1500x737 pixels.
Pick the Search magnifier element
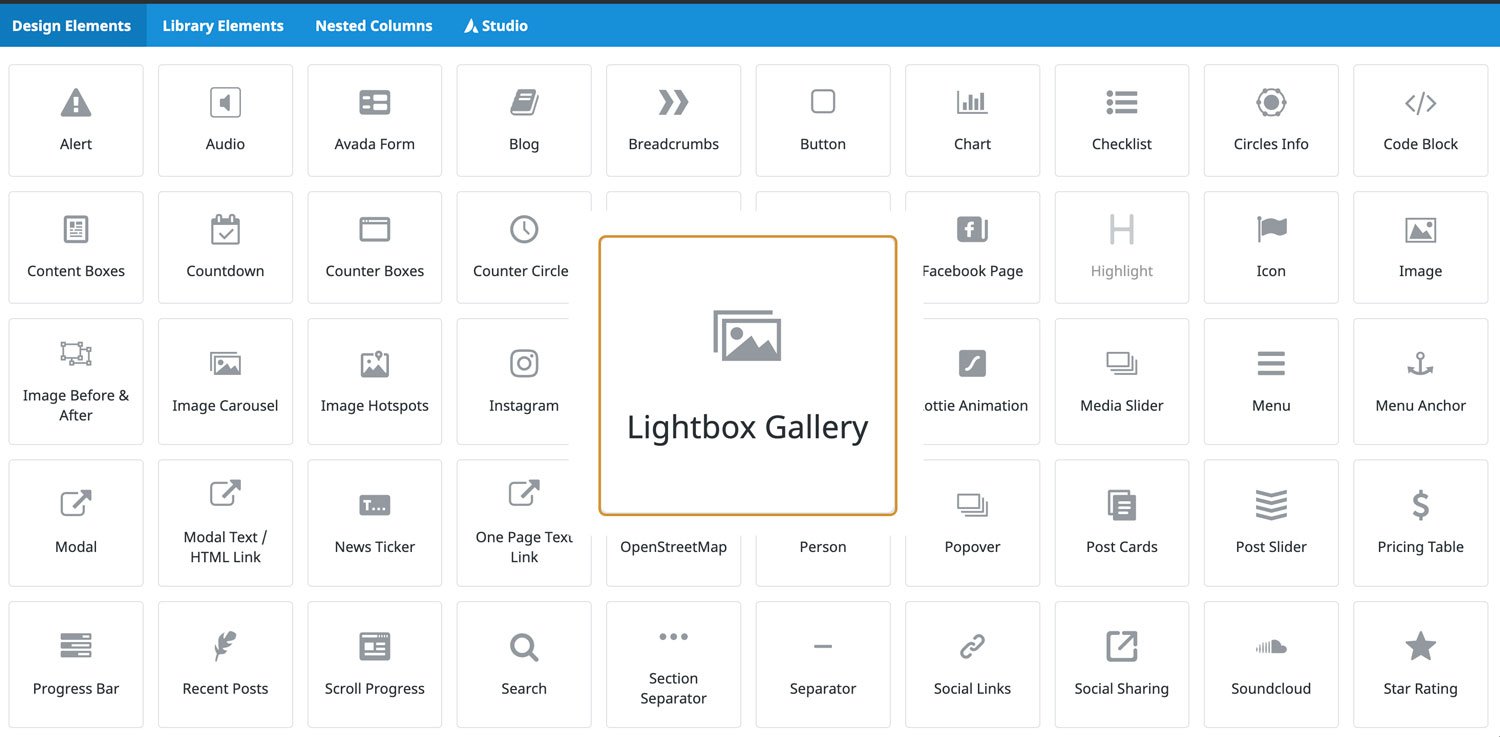click(x=524, y=664)
